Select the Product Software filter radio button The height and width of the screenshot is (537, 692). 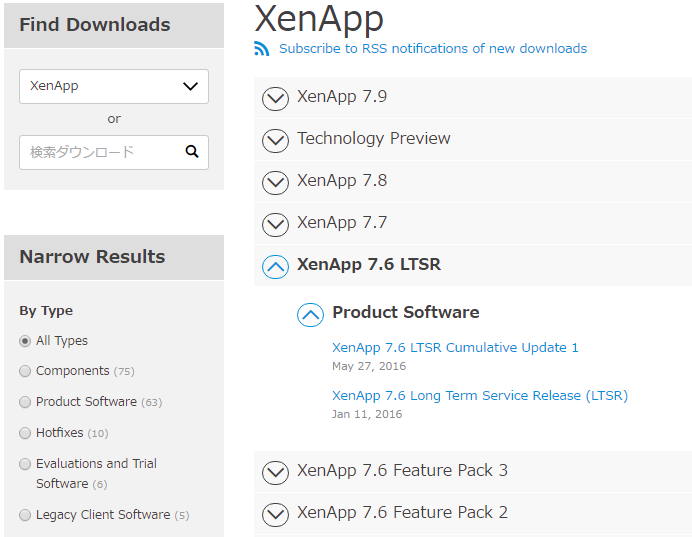click(x=25, y=402)
